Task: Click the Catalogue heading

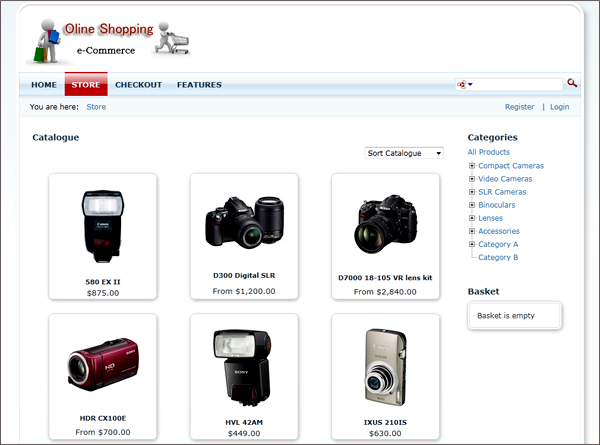Action: click(56, 137)
